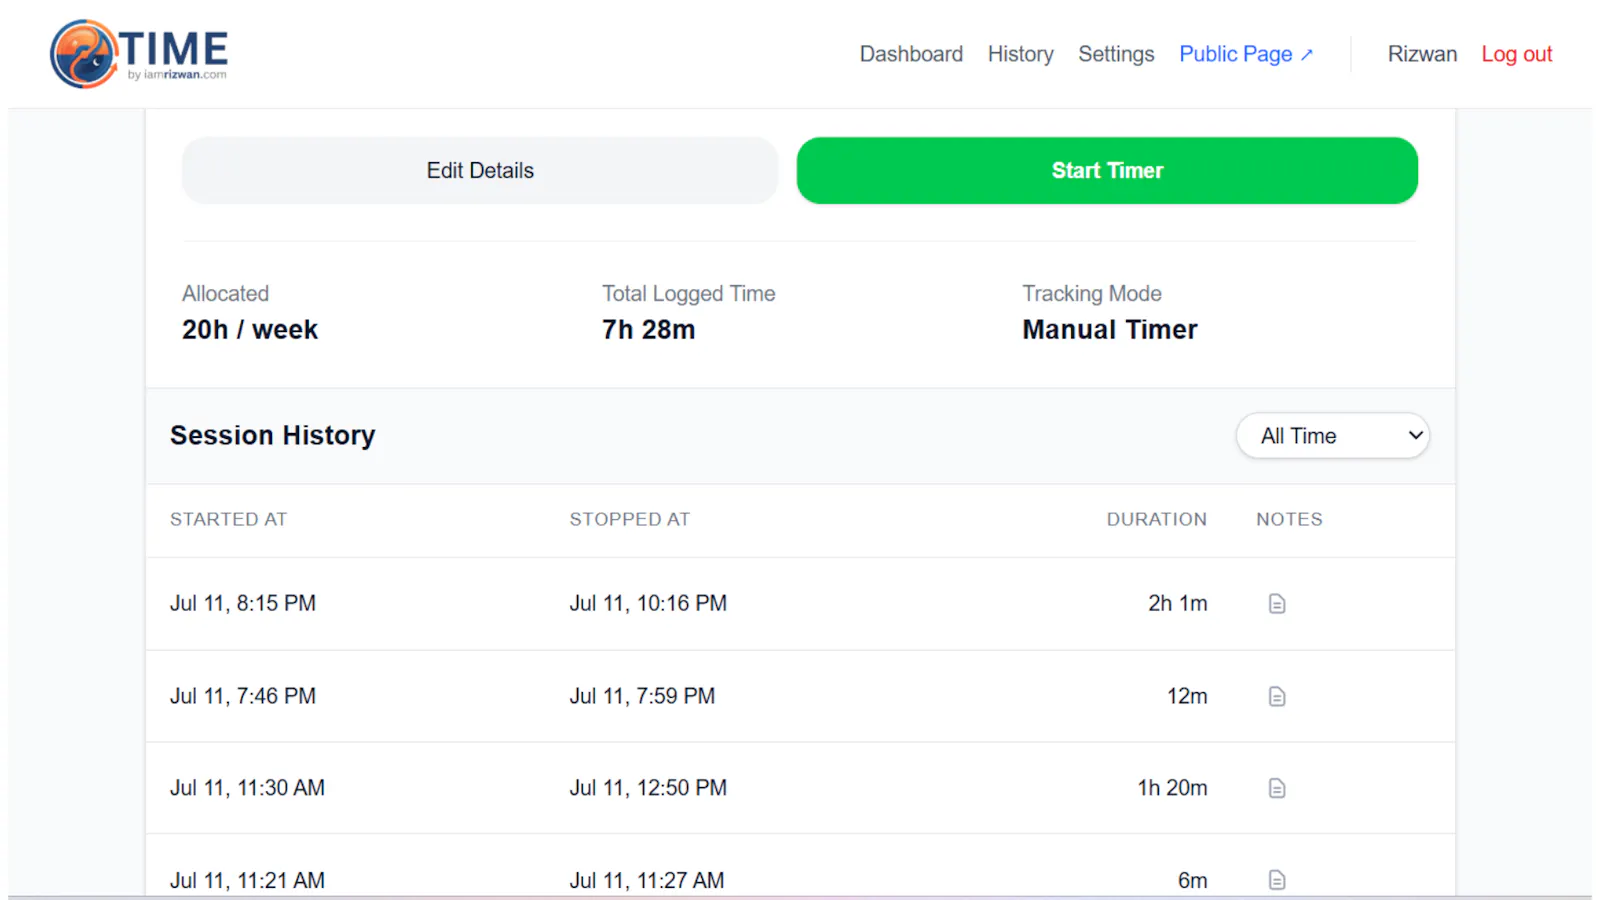Open notes for the 6m session
The image size is (1600, 900).
point(1277,880)
